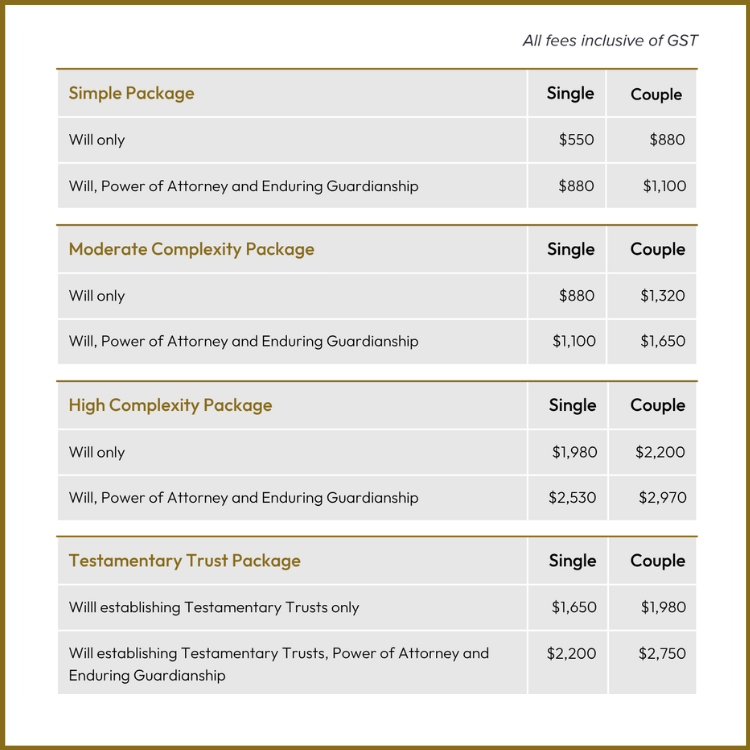Select the $1,650 Testamentary Trust single price
This screenshot has height=750, width=750.
[574, 607]
